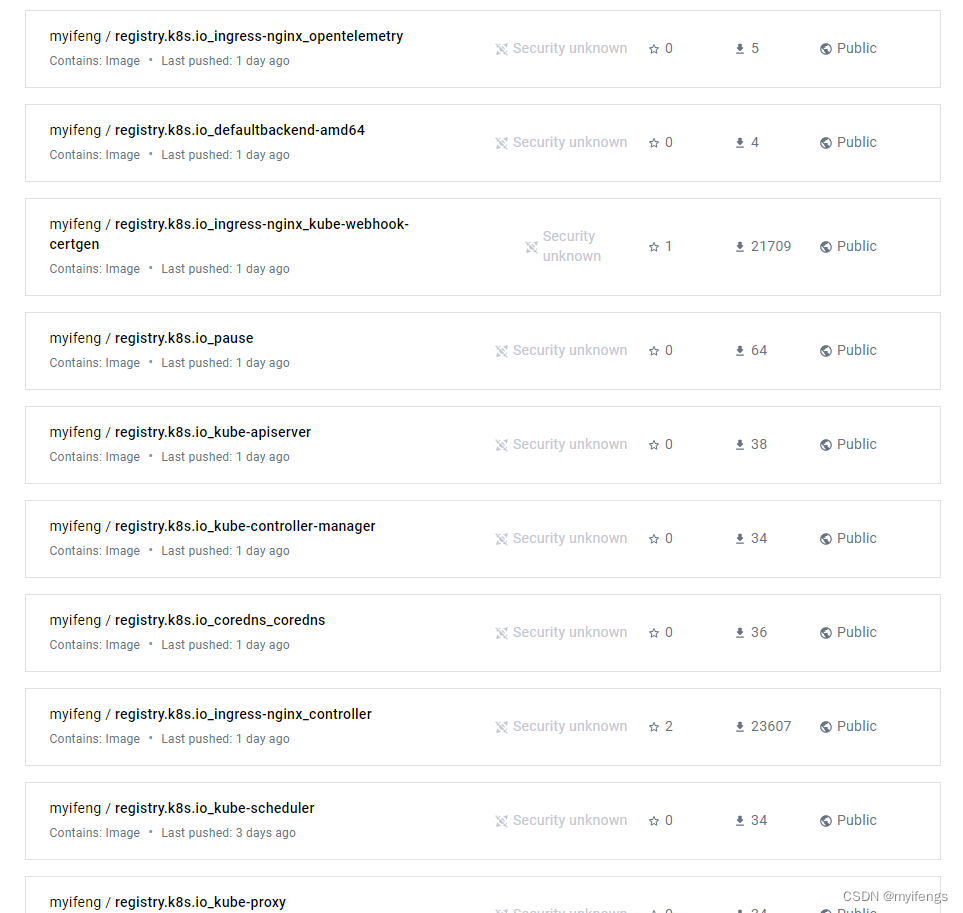The height and width of the screenshot is (913, 963).
Task: Open registry.k8s.io_kube-proxy repository link
Action: [x=200, y=902]
